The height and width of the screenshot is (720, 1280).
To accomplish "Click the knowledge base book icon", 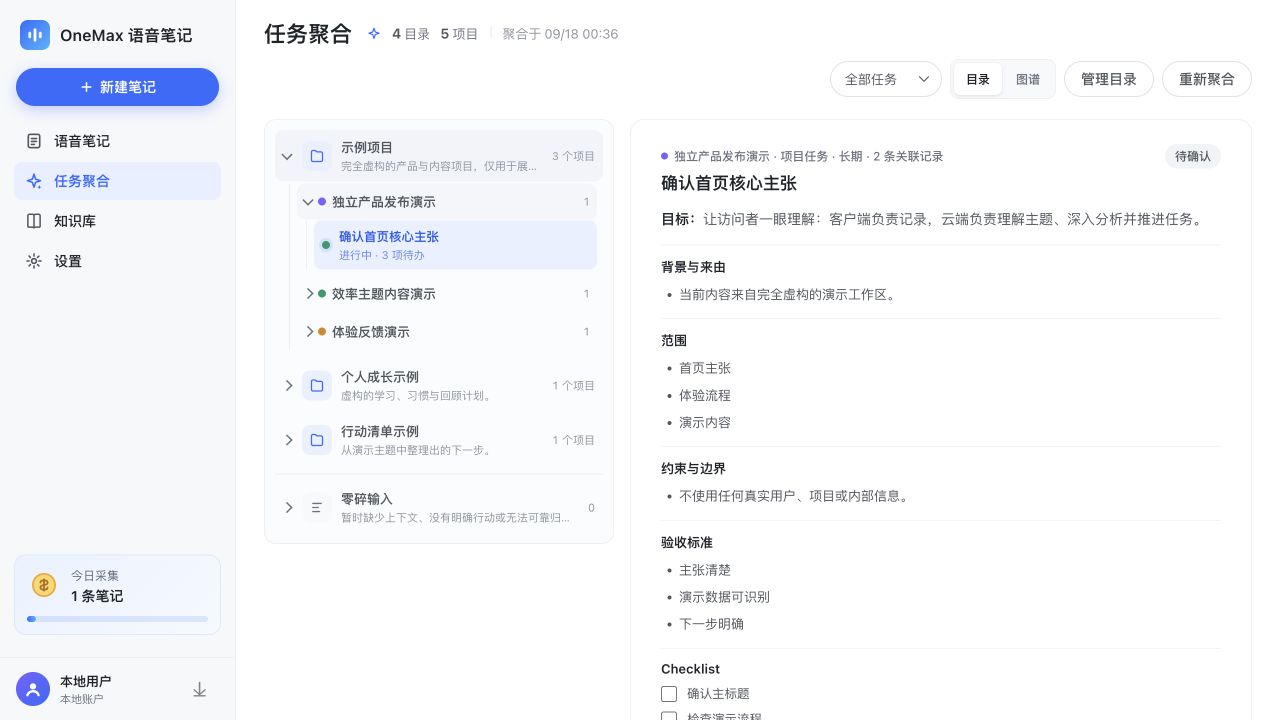I will pyautogui.click(x=34, y=221).
